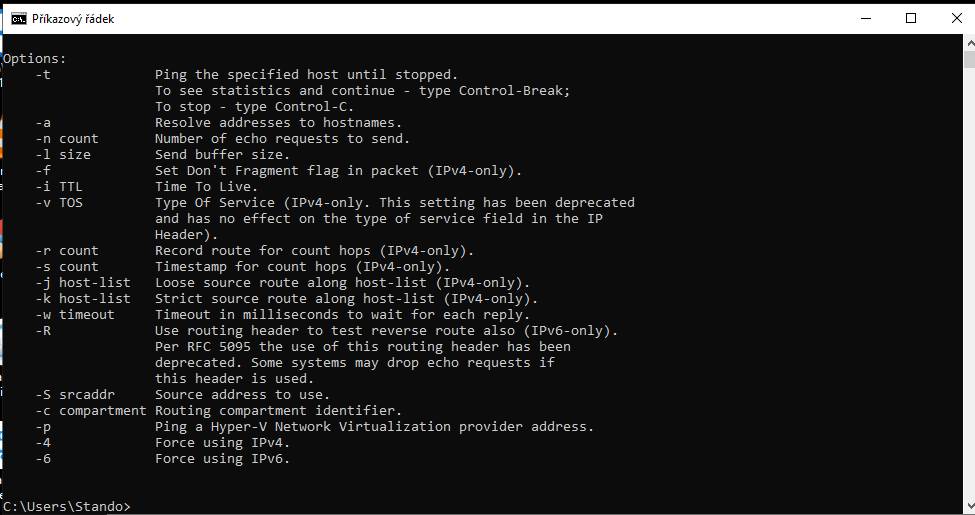Open the Command Prompt system menu icon
The image size is (975, 515).
(19, 19)
